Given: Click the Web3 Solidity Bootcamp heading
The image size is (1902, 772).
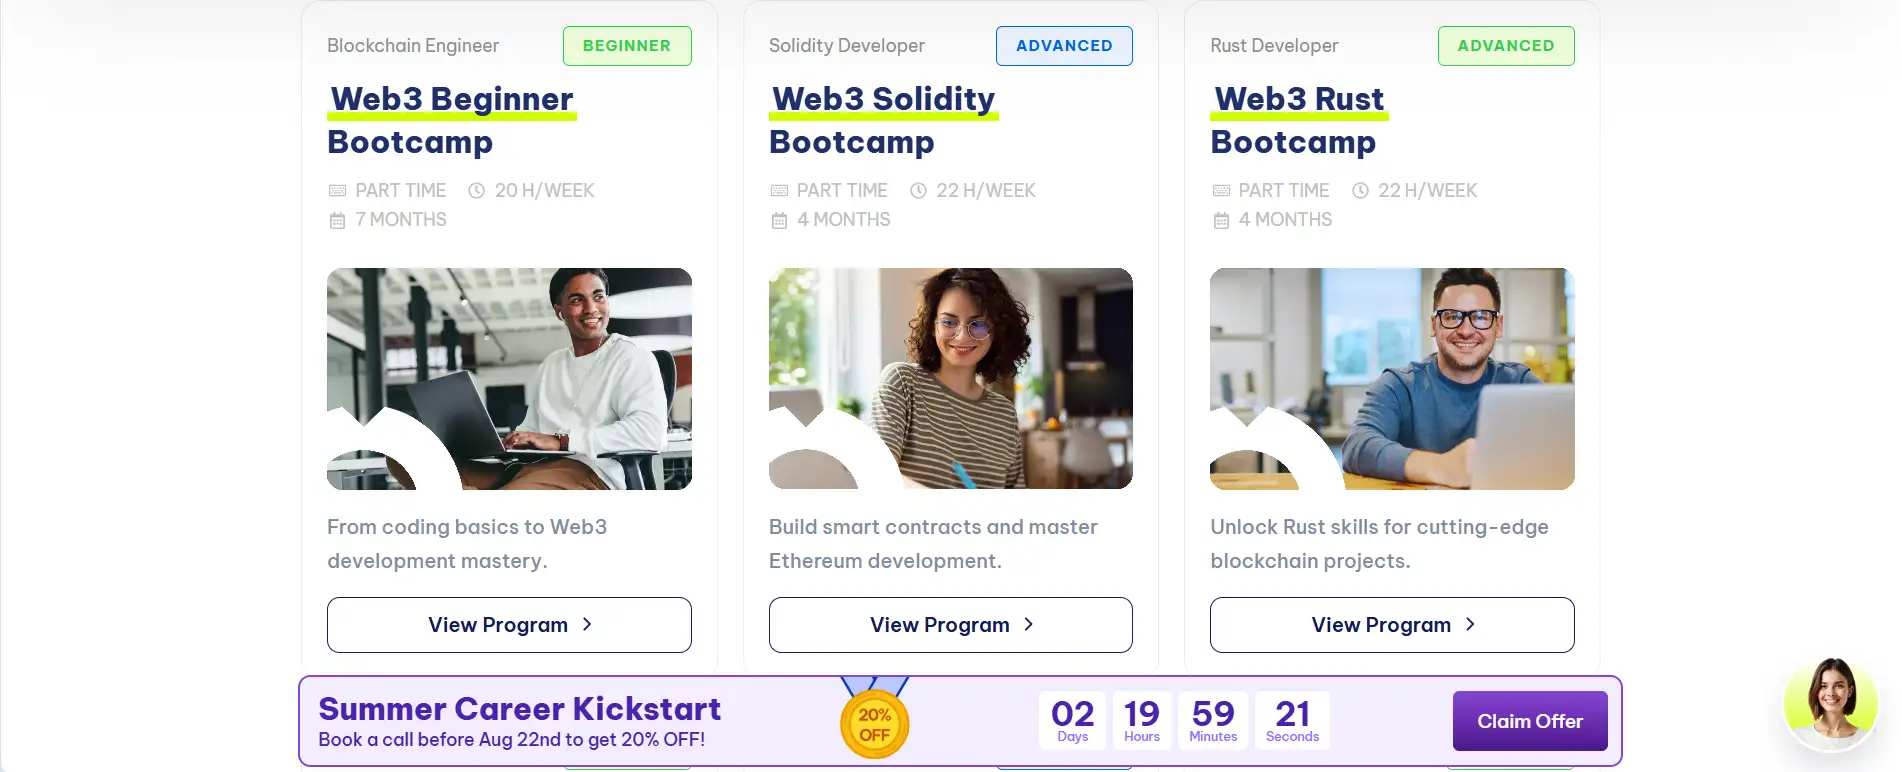Looking at the screenshot, I should click(x=882, y=120).
